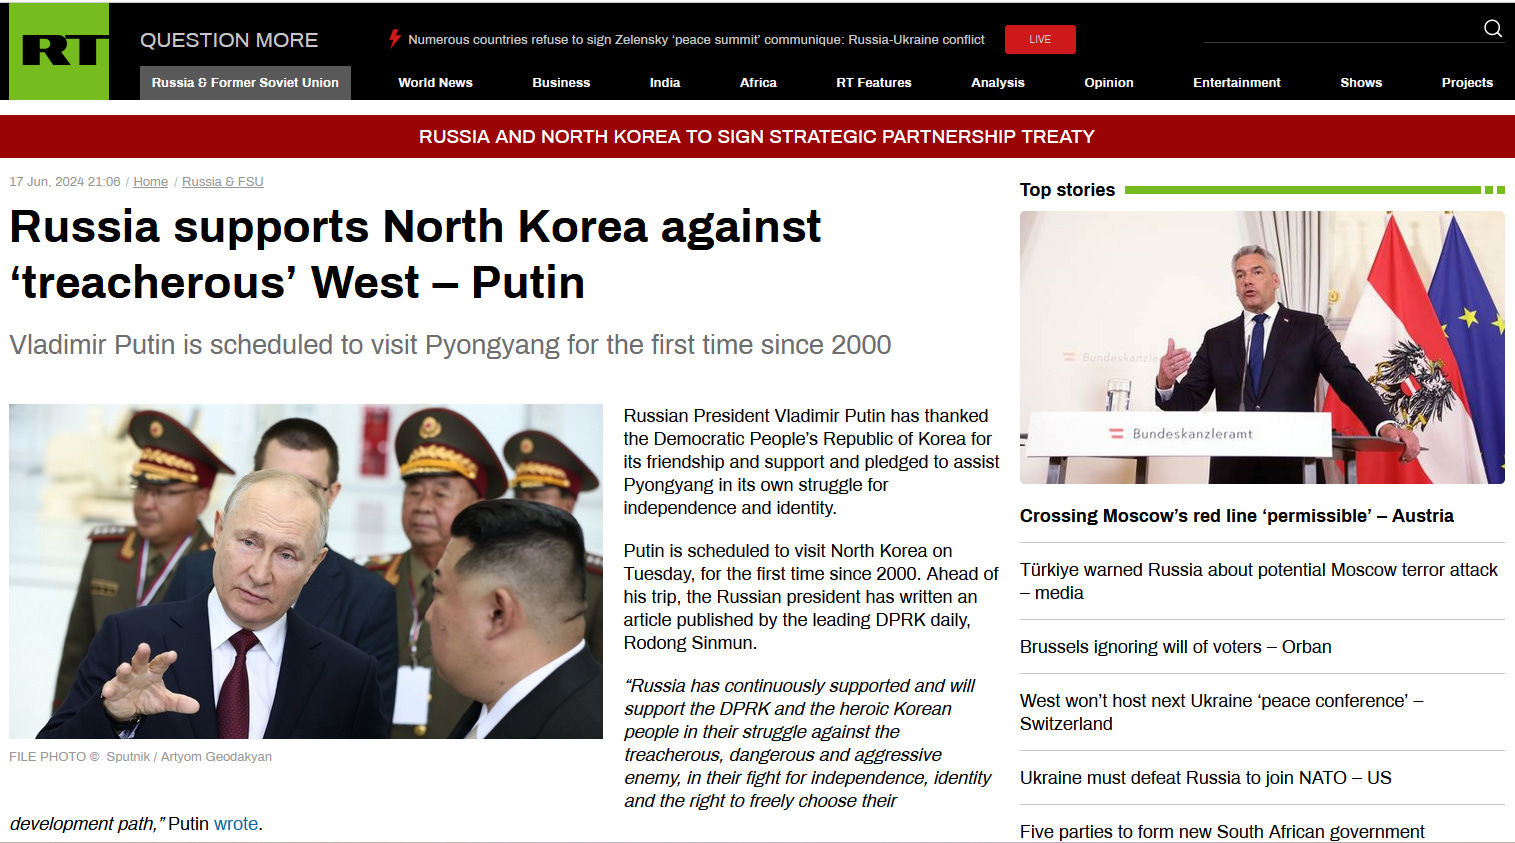Click the article date 17 Jun, 2024 21:06
Screen dimensions: 1515x843
point(65,182)
